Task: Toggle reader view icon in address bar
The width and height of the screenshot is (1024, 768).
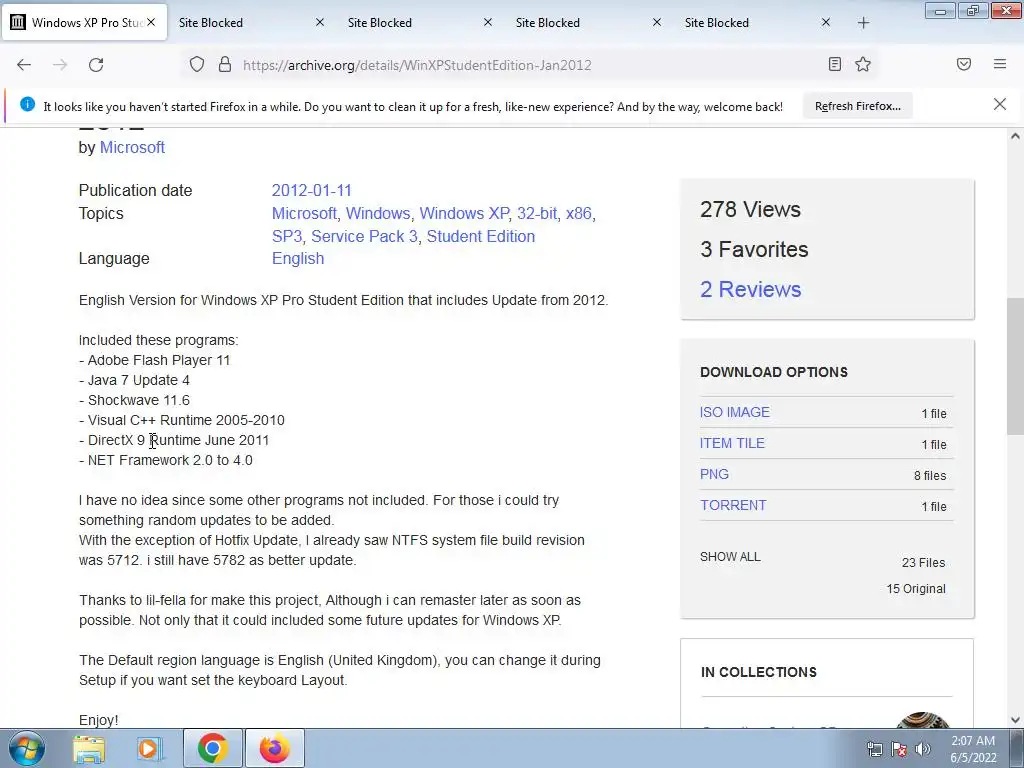Action: click(x=835, y=64)
